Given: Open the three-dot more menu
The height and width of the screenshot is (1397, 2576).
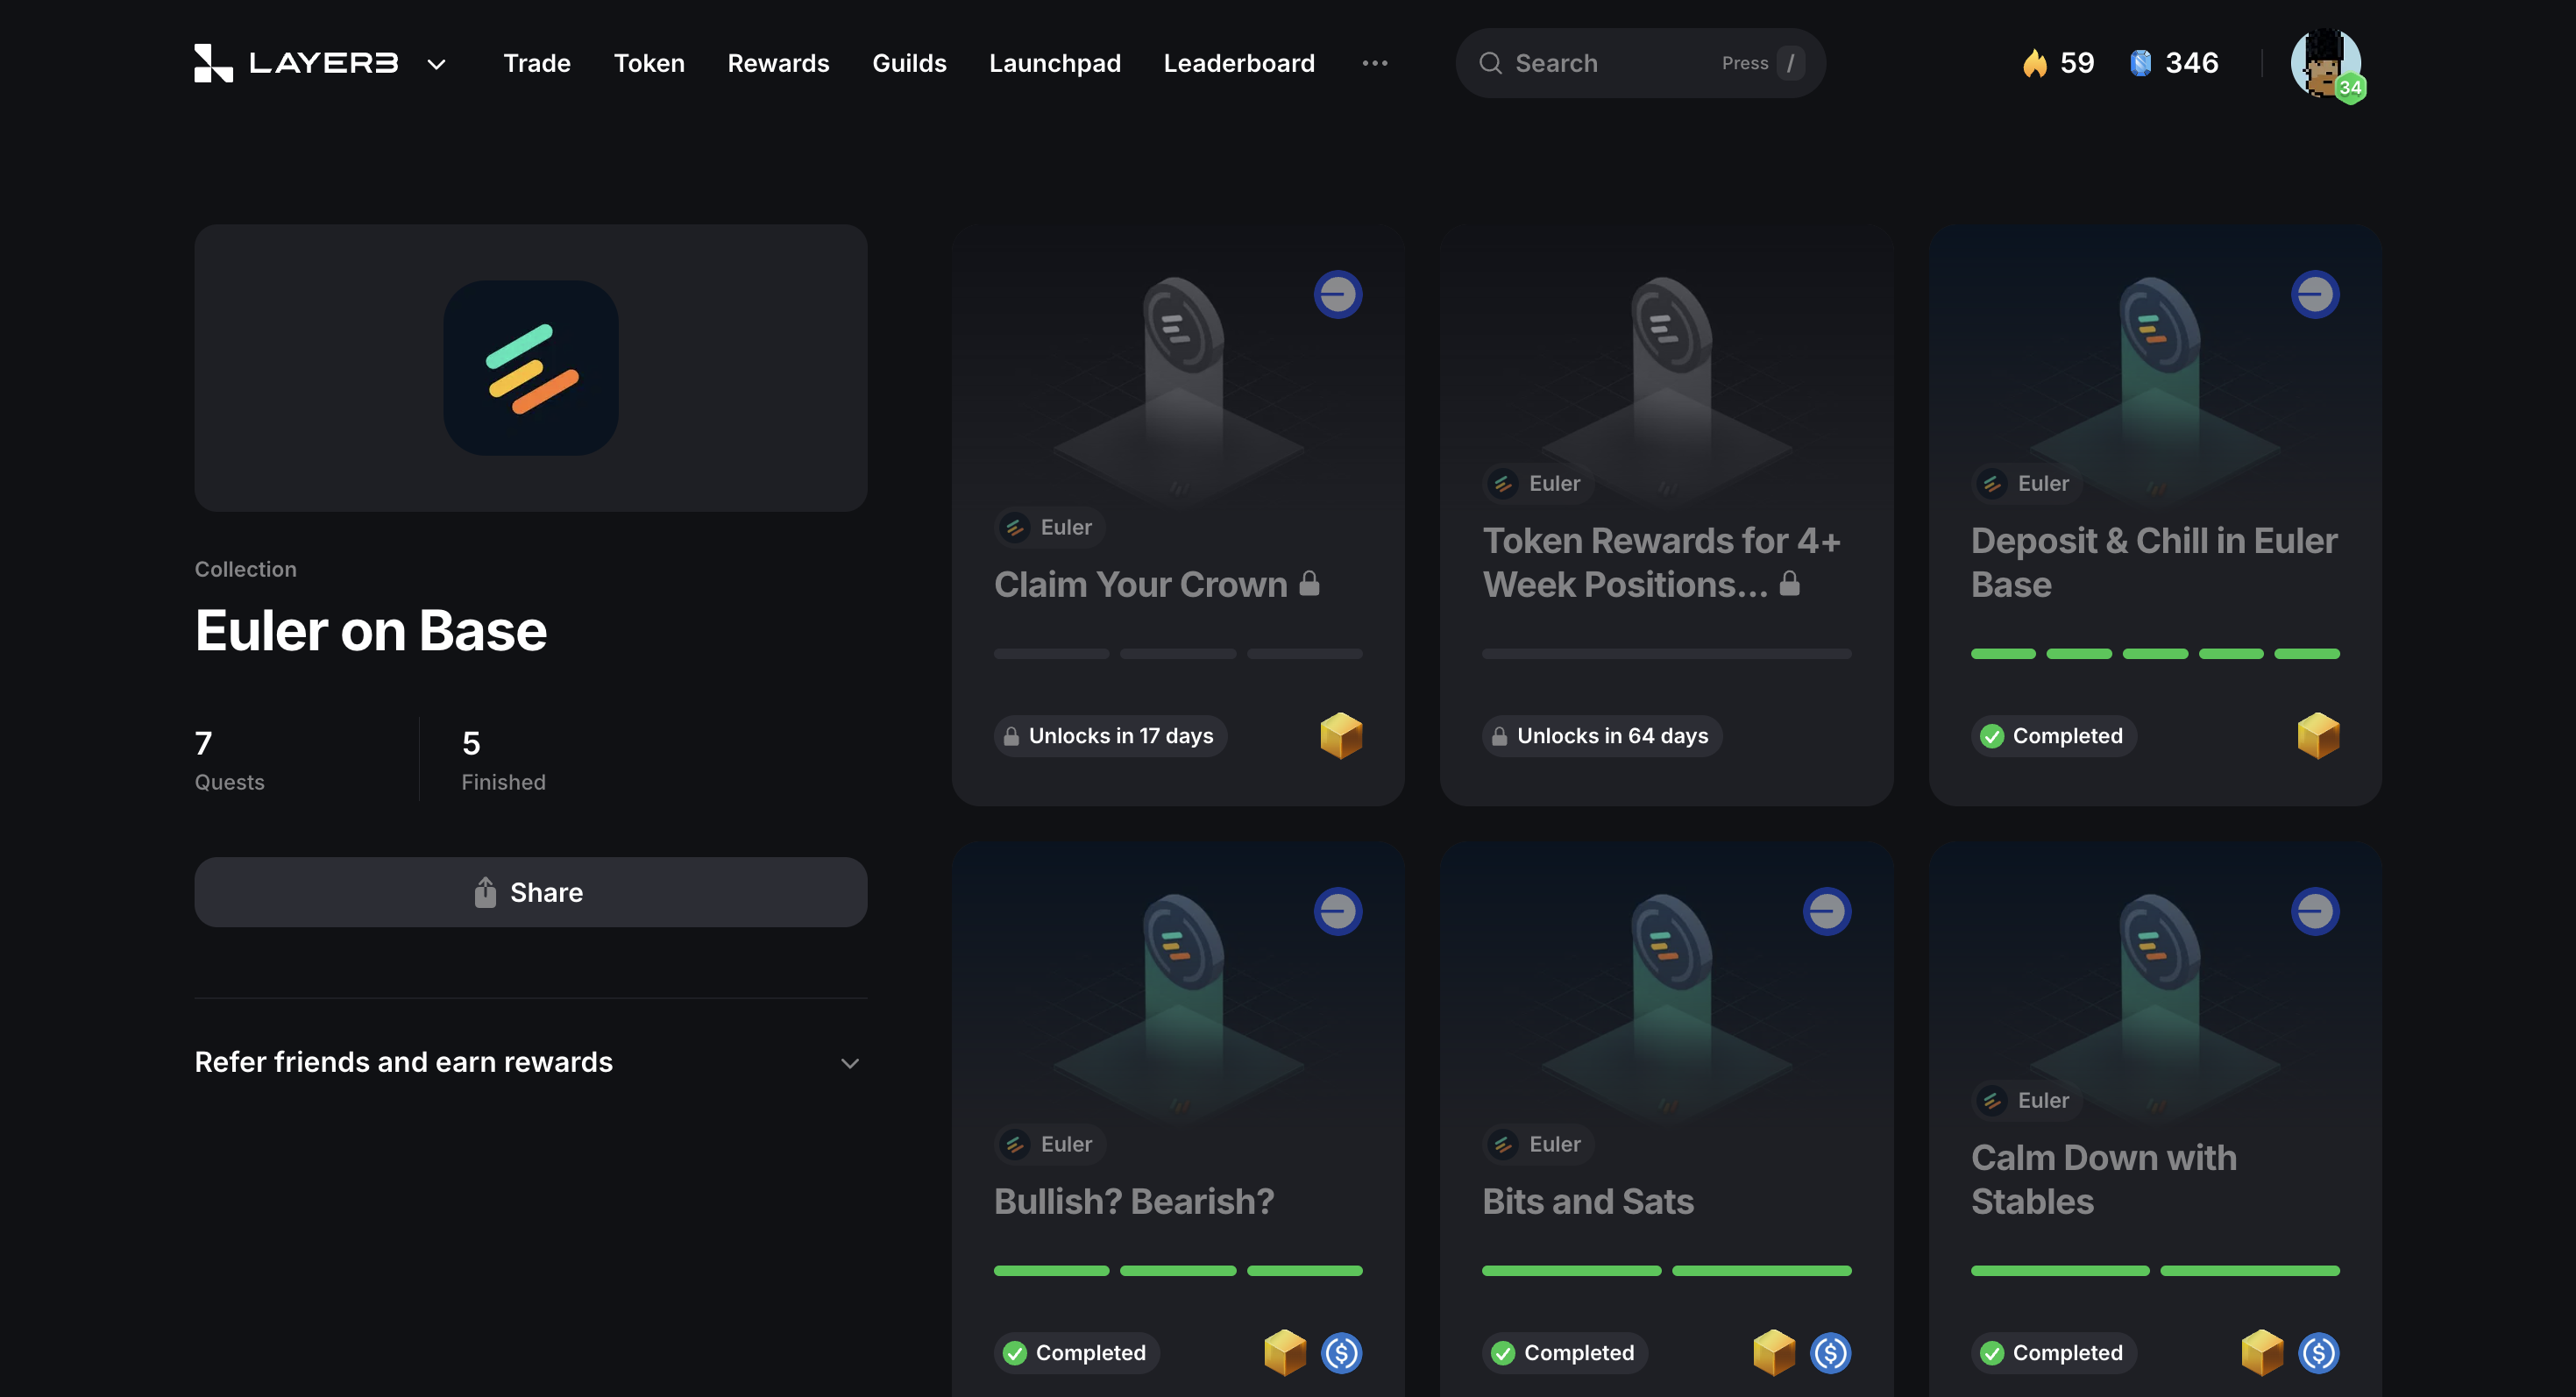Looking at the screenshot, I should click(x=1375, y=63).
